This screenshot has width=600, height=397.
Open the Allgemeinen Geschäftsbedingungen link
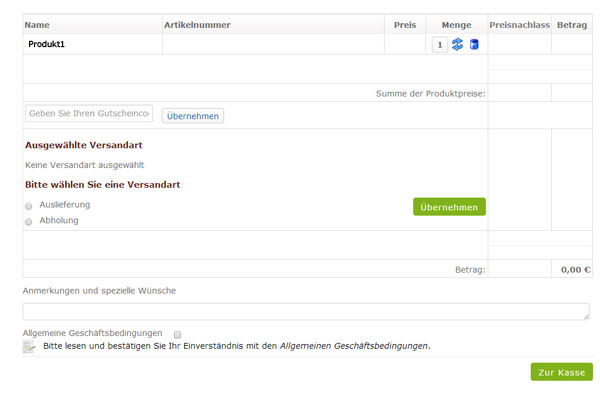point(354,346)
